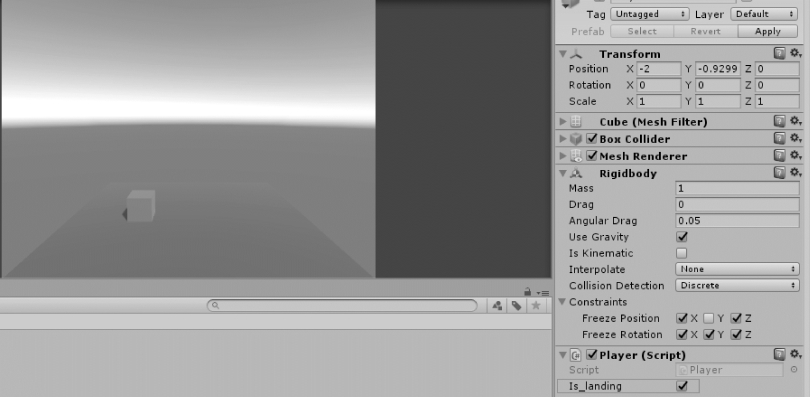810x397 pixels.
Task: Enable Freeze Position Y checkbox
Action: (708, 318)
